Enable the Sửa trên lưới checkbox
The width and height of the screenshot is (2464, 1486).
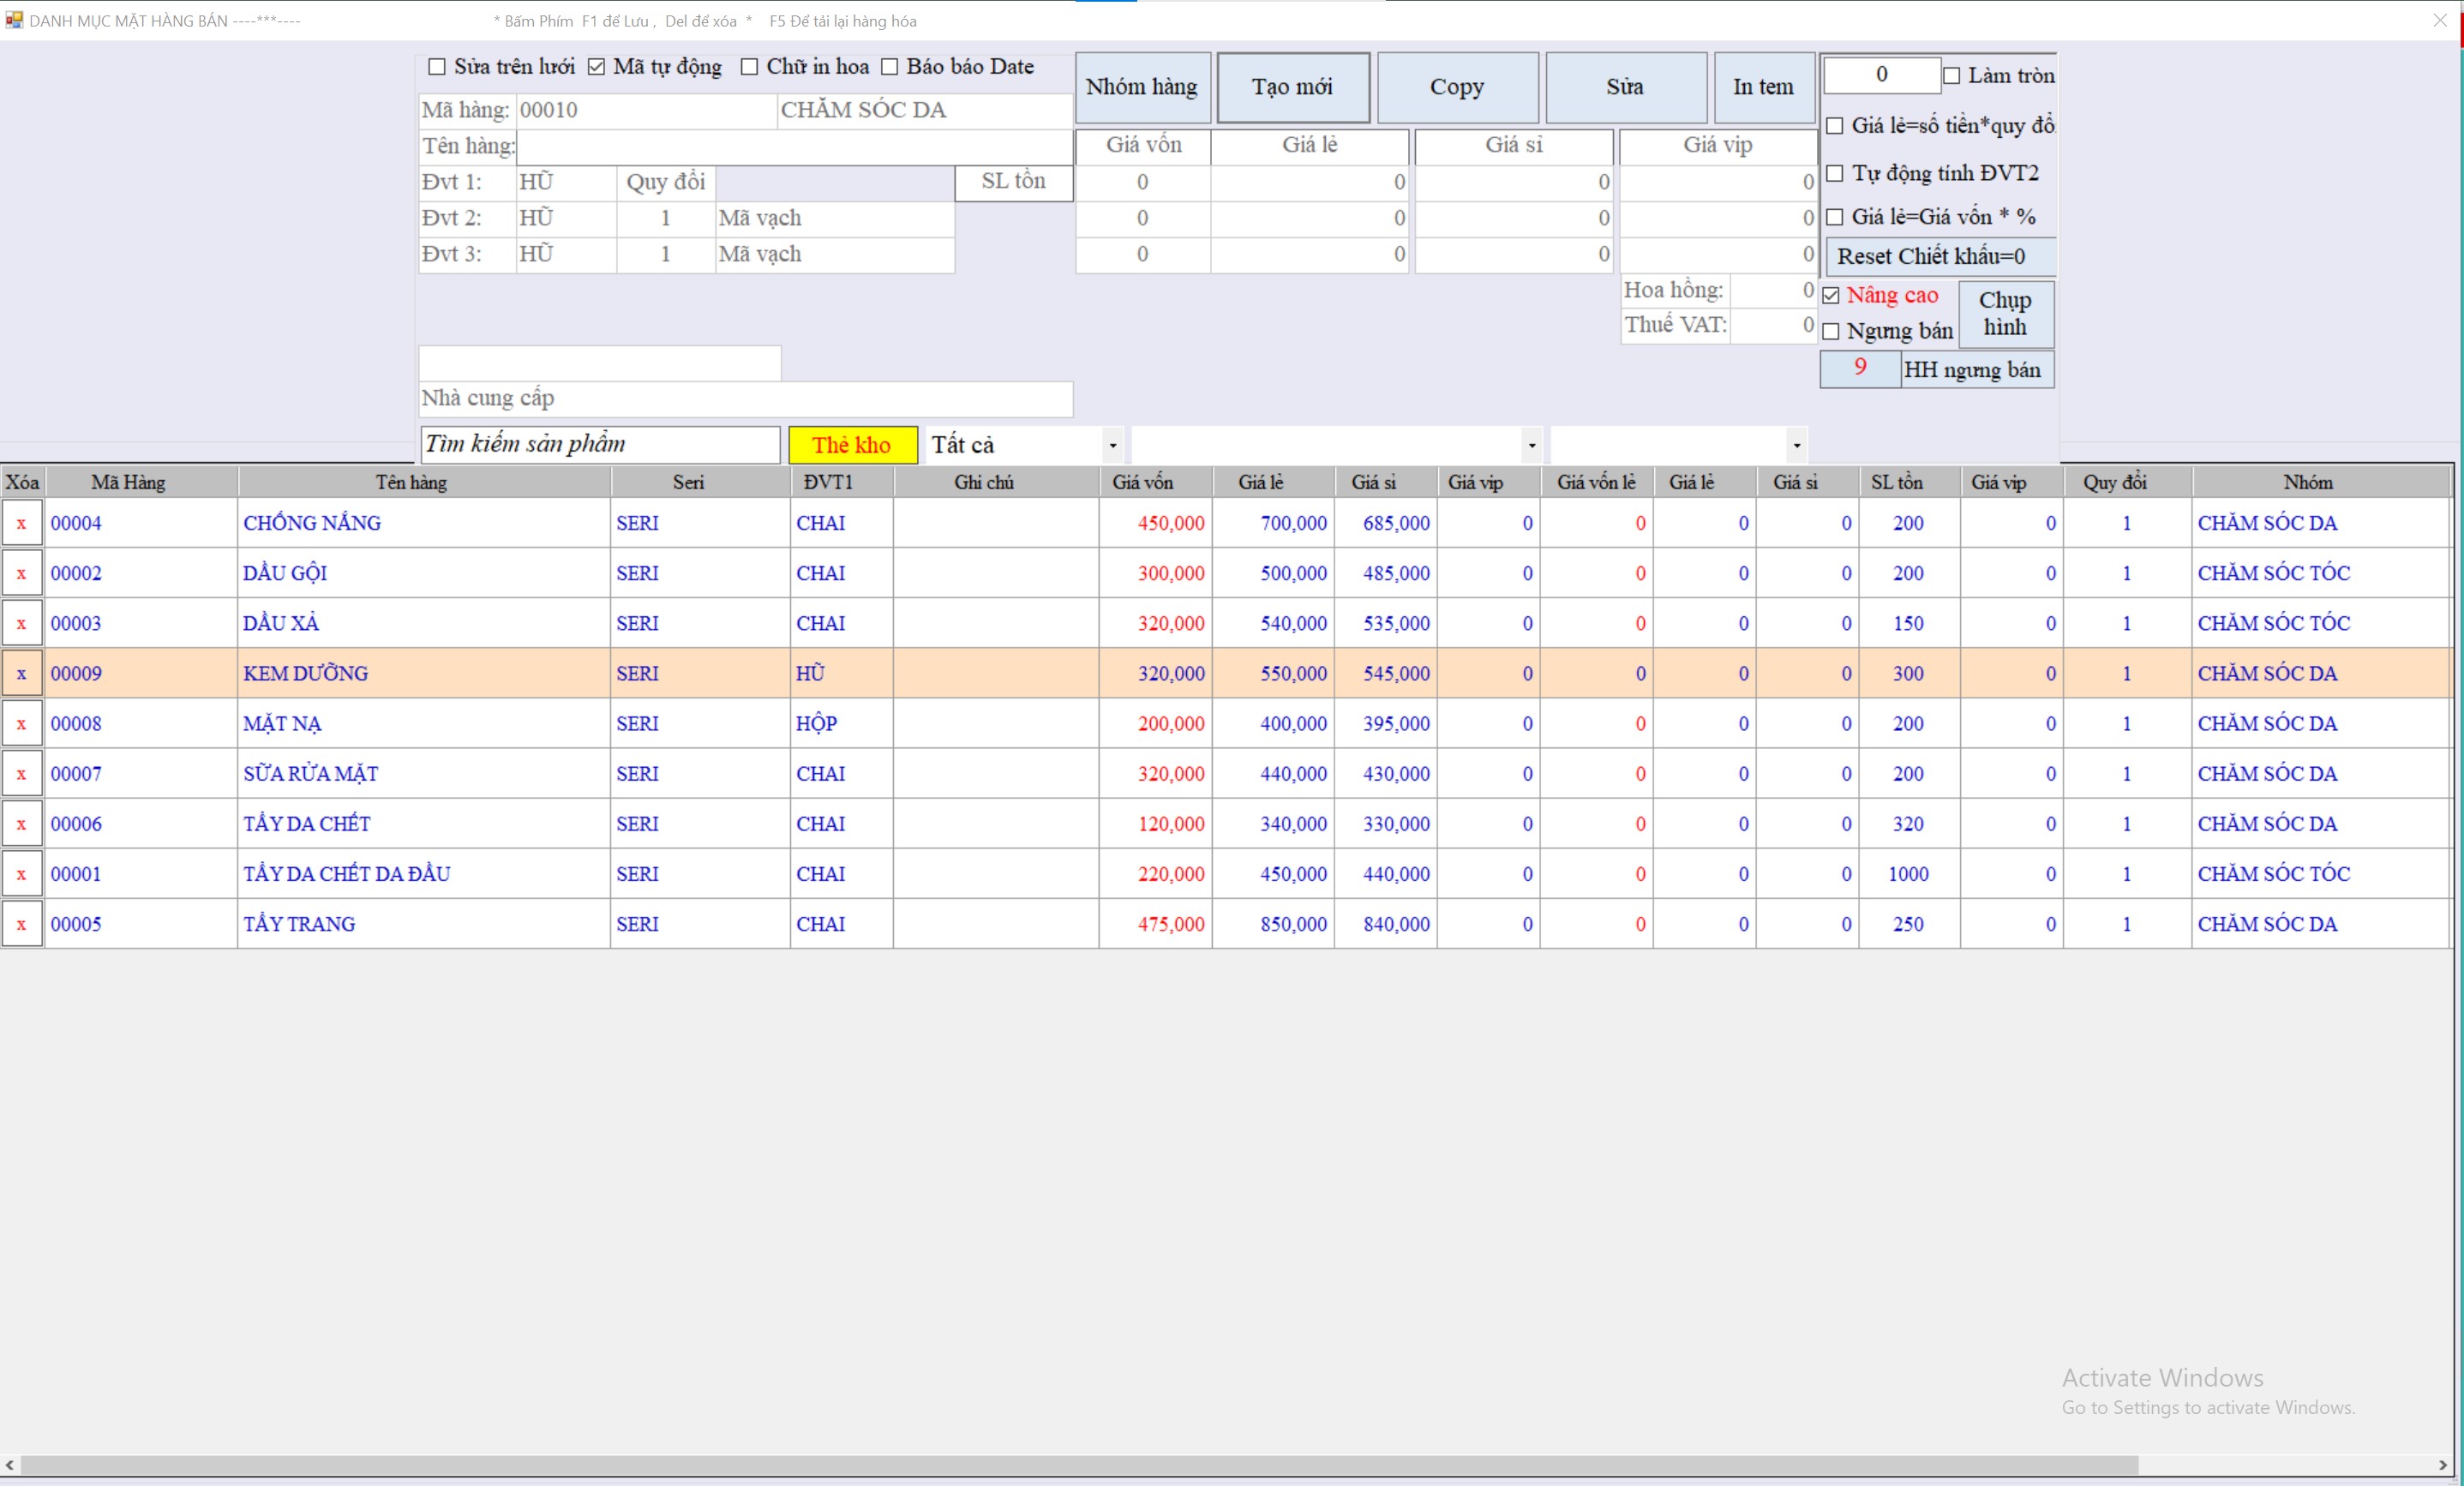pyautogui.click(x=437, y=67)
